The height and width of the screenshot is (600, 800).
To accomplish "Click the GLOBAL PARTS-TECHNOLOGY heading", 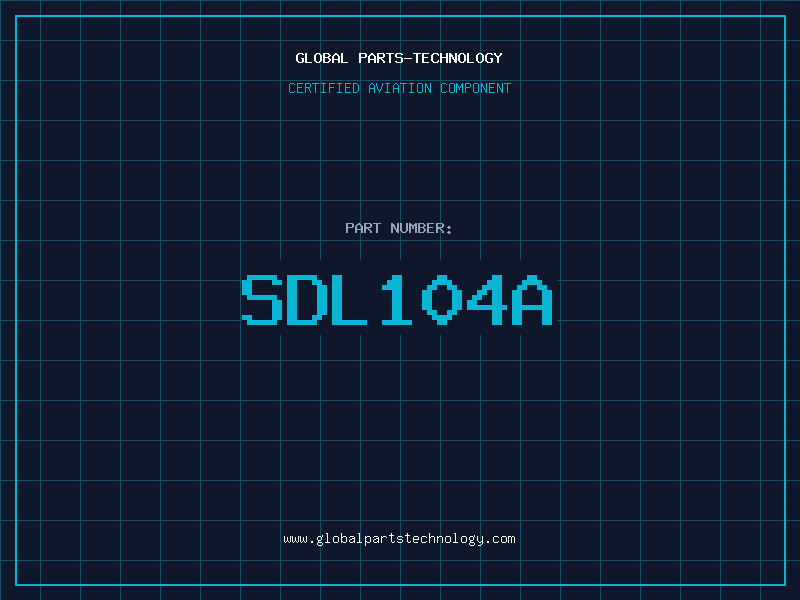I will click(x=399, y=58).
